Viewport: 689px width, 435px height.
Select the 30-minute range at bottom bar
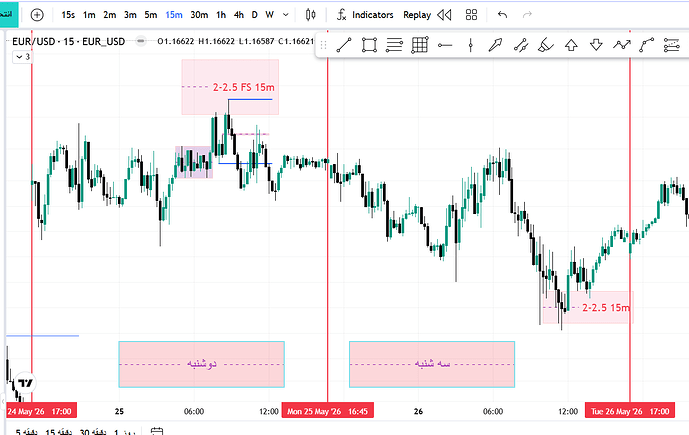[x=93, y=432]
